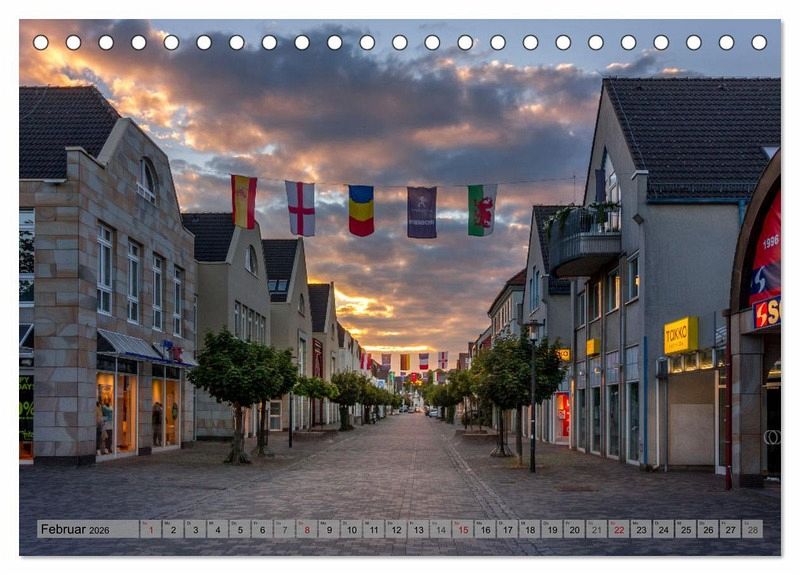This screenshot has width=800, height=575.
Task: Select day 10 in the calendar strip
Action: pyautogui.click(x=352, y=529)
